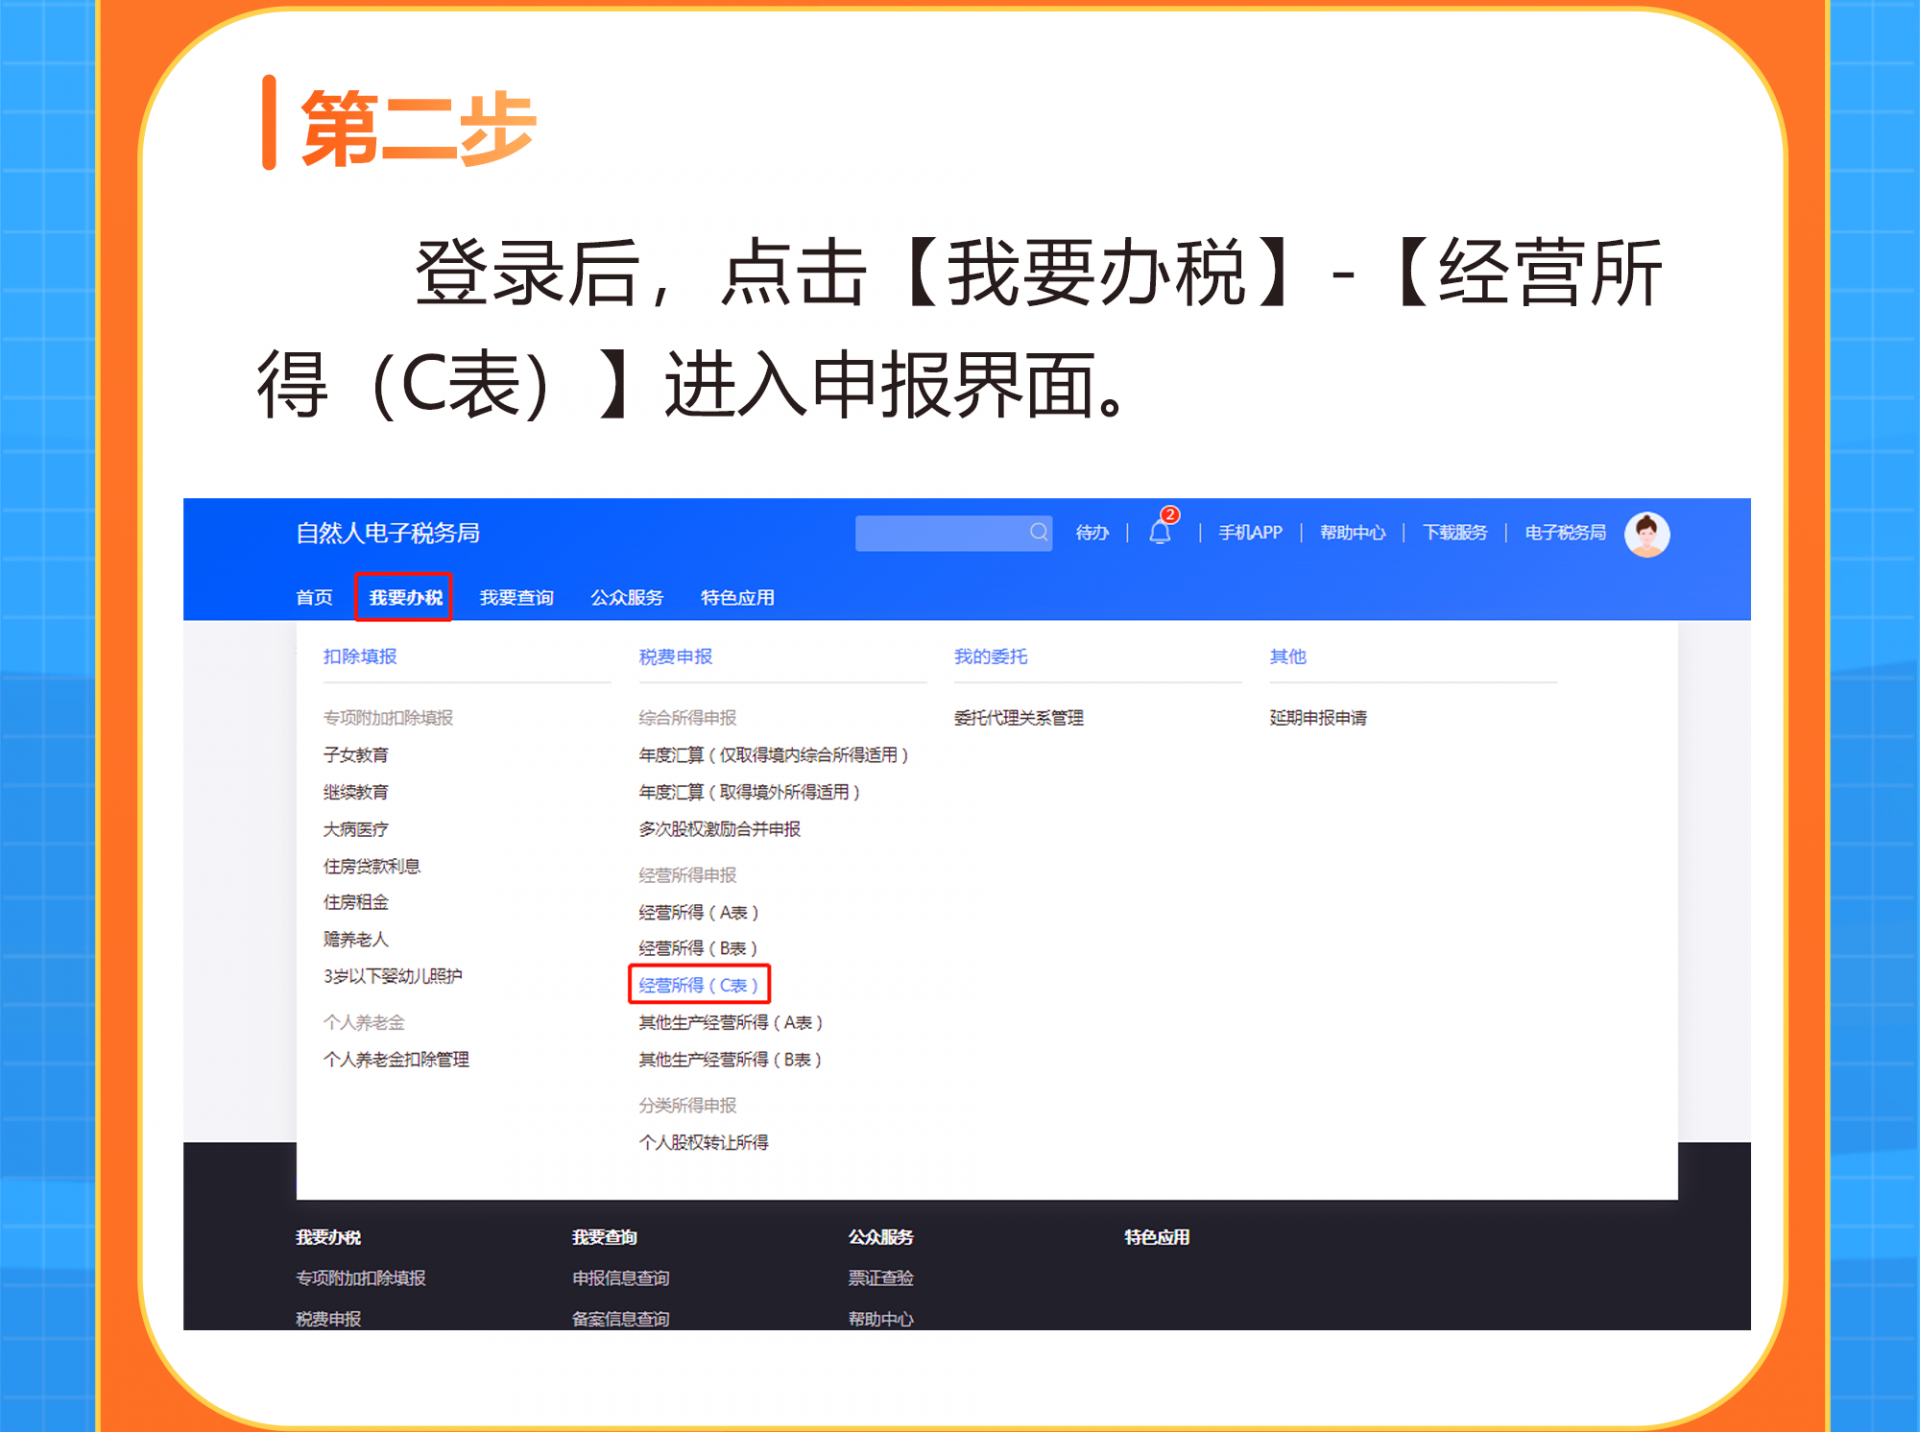
Task: Select 经营所得（C表） link
Action: (x=698, y=985)
